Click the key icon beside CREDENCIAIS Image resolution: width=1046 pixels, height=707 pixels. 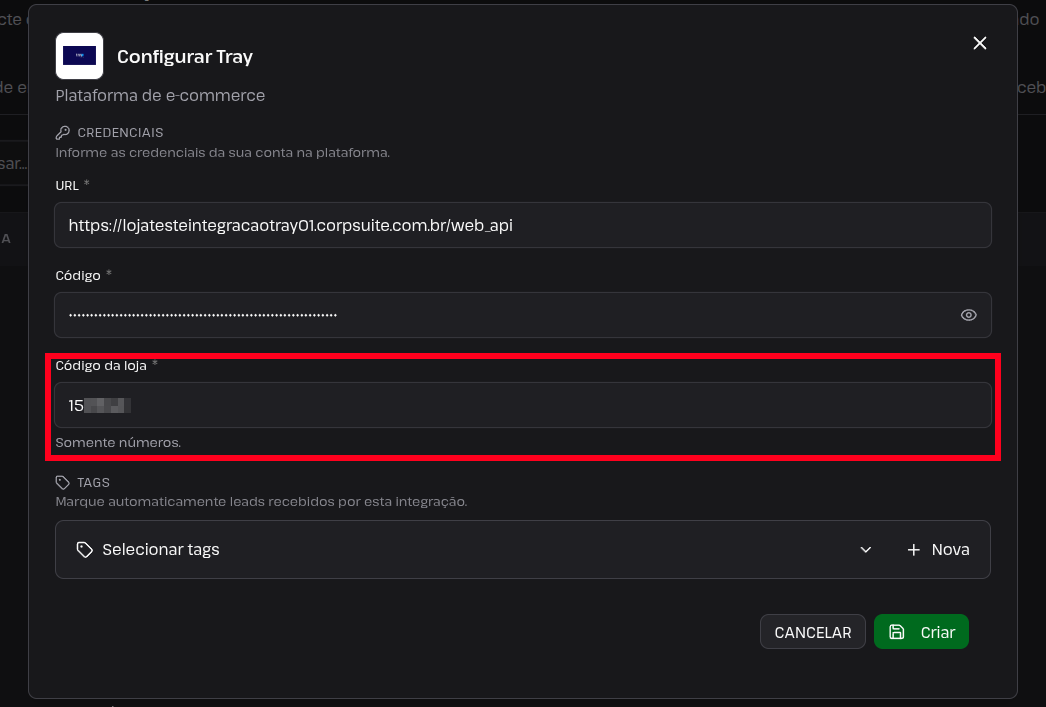(x=63, y=133)
